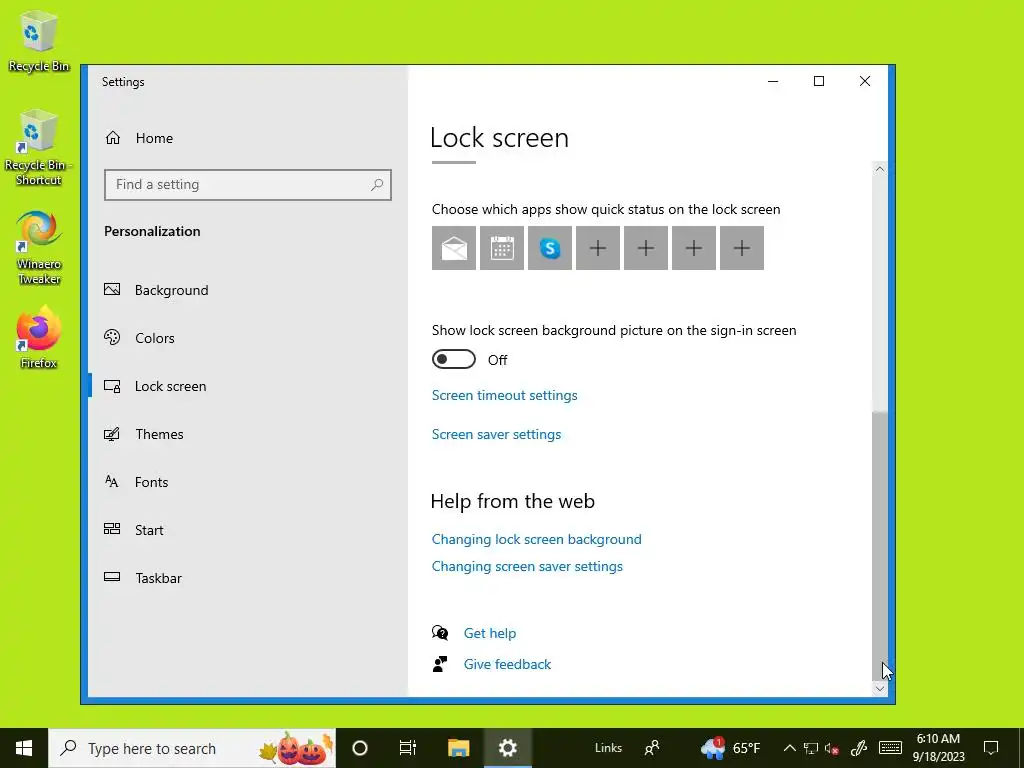
Task: Click the Colors palette icon in sidebar
Action: pos(112,338)
